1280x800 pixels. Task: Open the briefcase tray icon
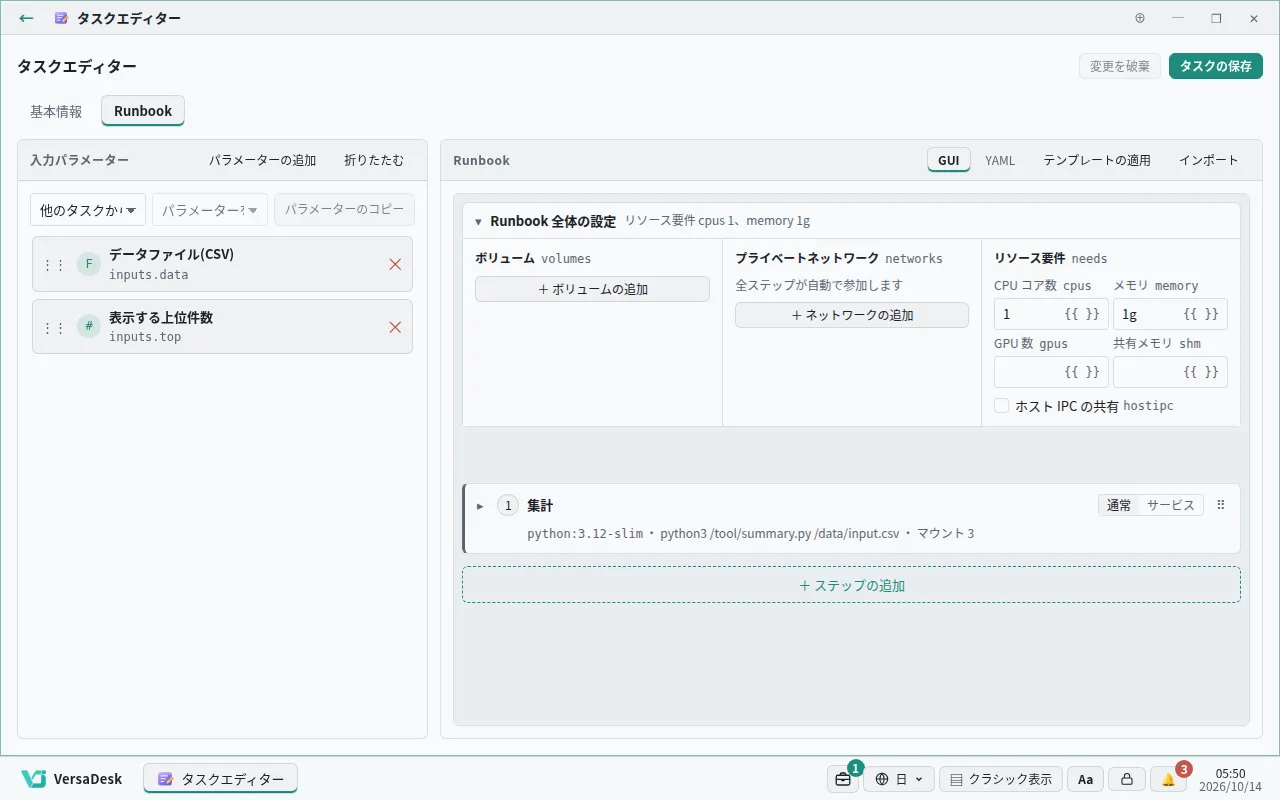(x=843, y=779)
